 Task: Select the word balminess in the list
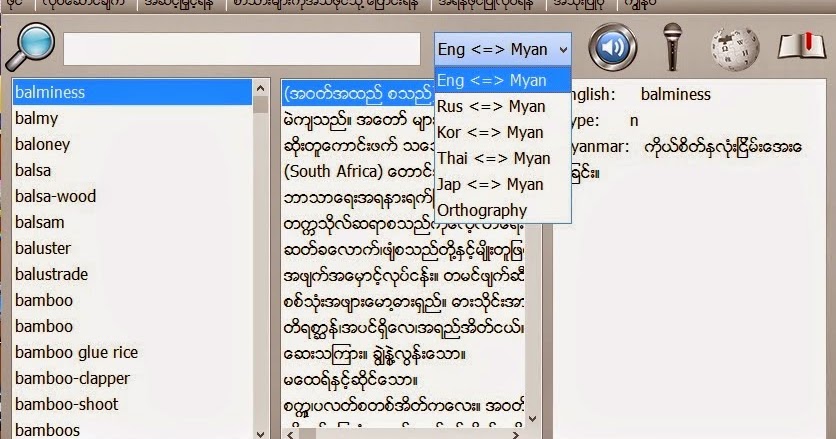tap(132, 92)
